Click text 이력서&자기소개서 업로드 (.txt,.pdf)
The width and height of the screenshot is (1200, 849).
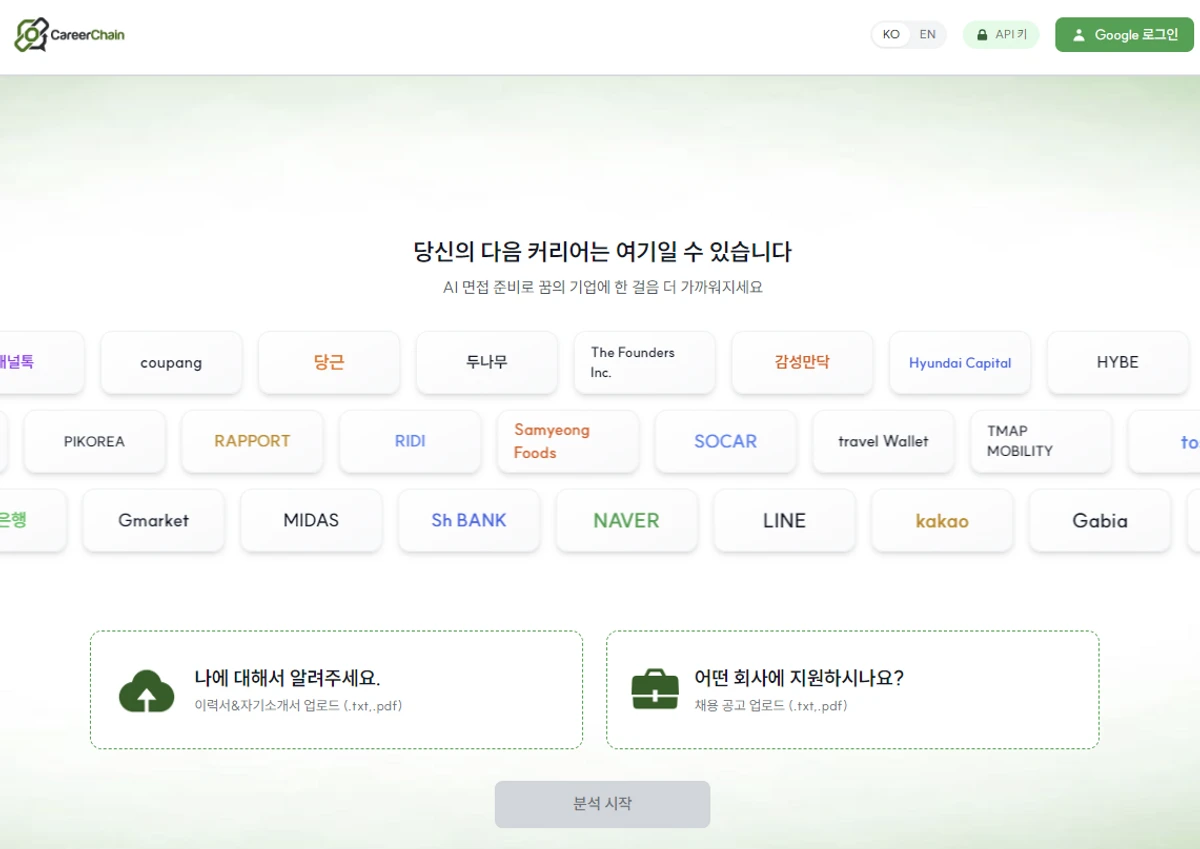point(298,705)
